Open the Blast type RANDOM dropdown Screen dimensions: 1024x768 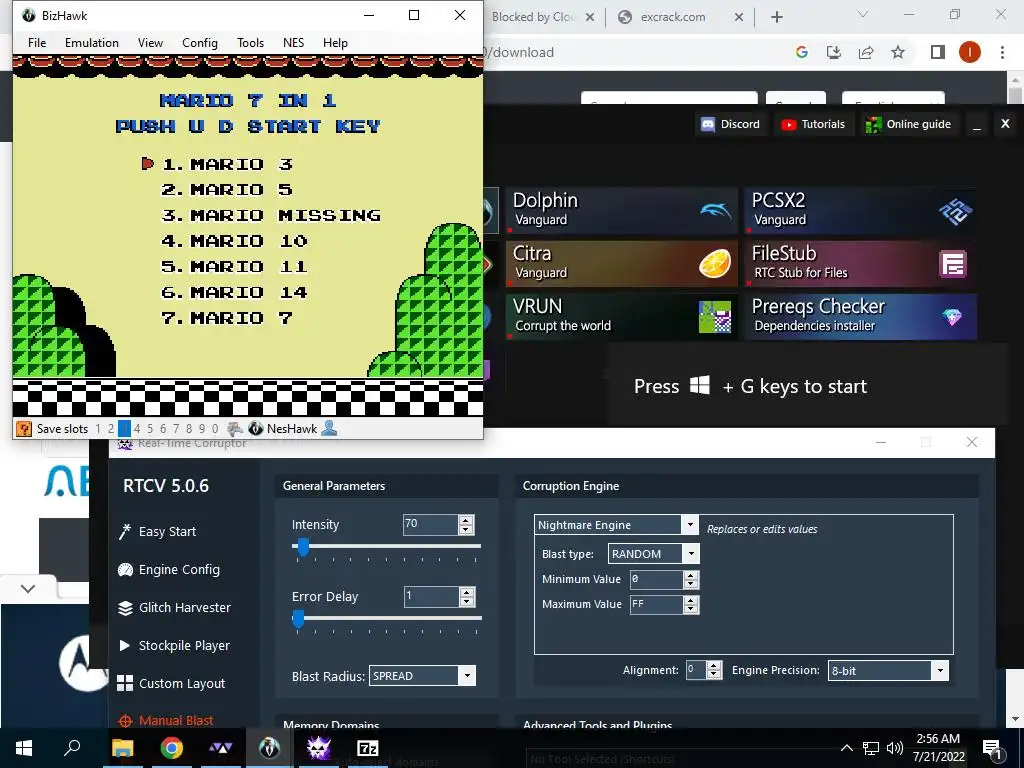654,554
